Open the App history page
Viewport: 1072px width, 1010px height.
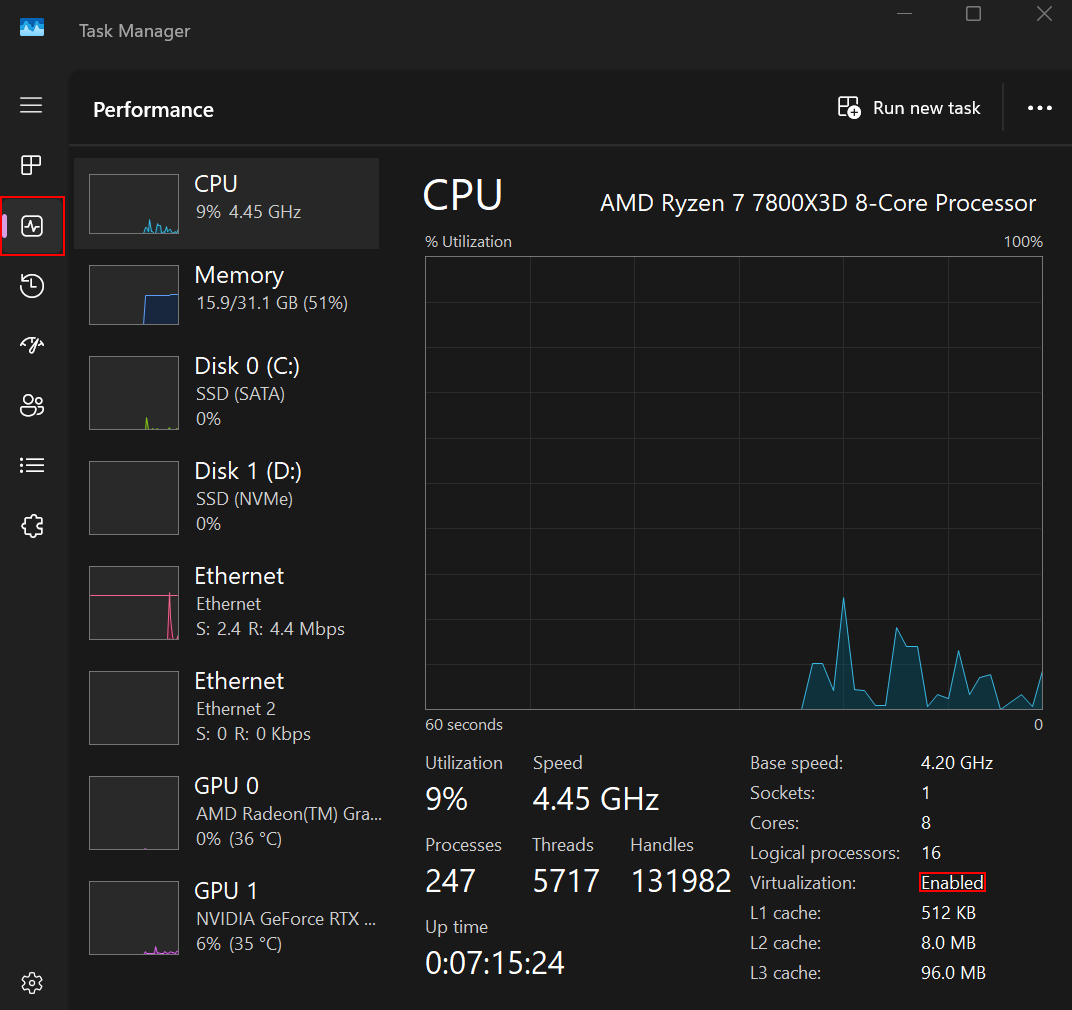pos(31,285)
